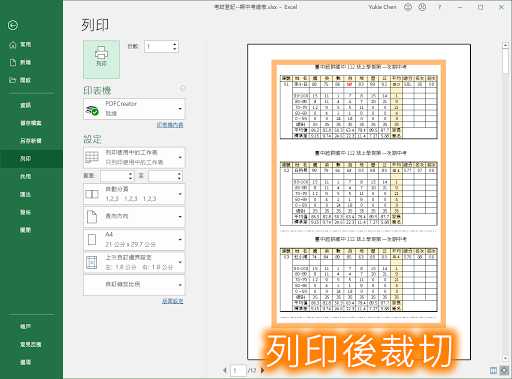Click the help question mark icon

(439, 7)
